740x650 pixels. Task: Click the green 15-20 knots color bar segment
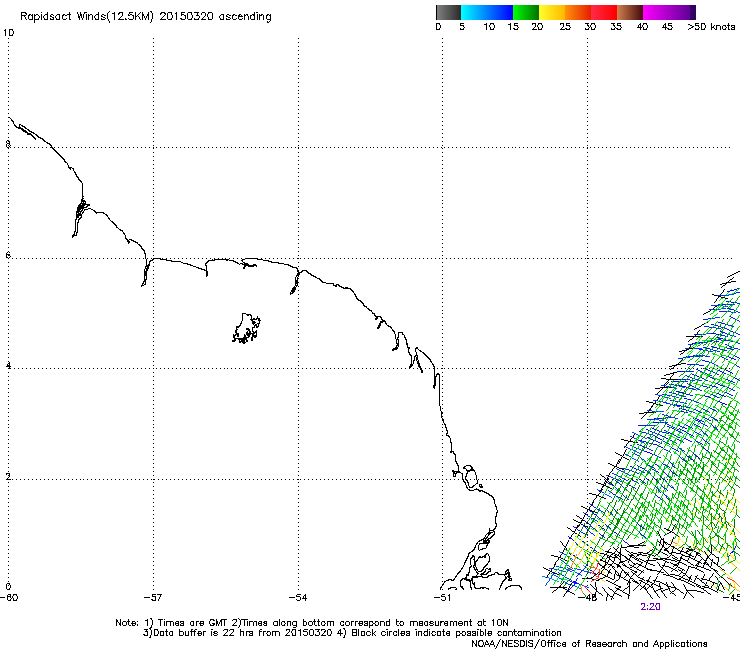tap(526, 12)
